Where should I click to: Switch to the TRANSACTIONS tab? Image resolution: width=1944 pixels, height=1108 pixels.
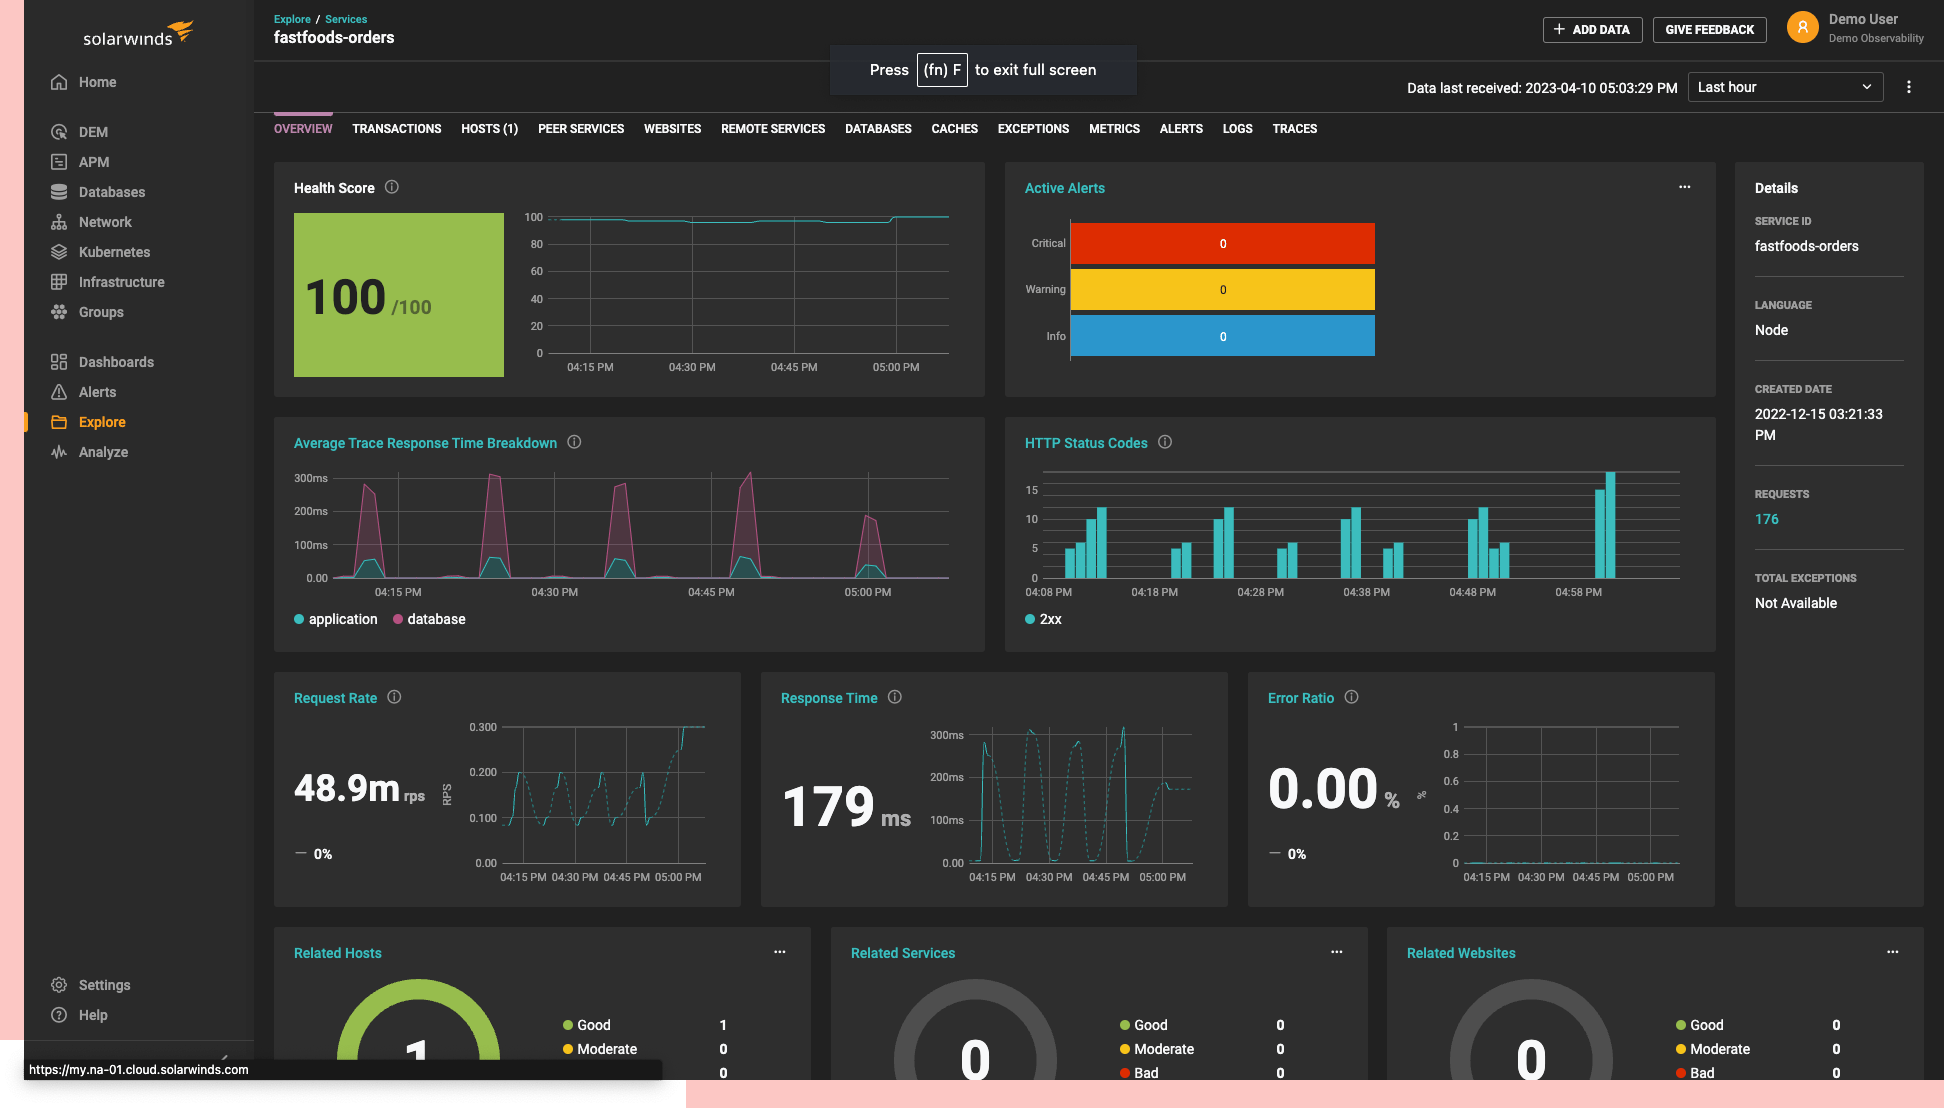pos(396,128)
